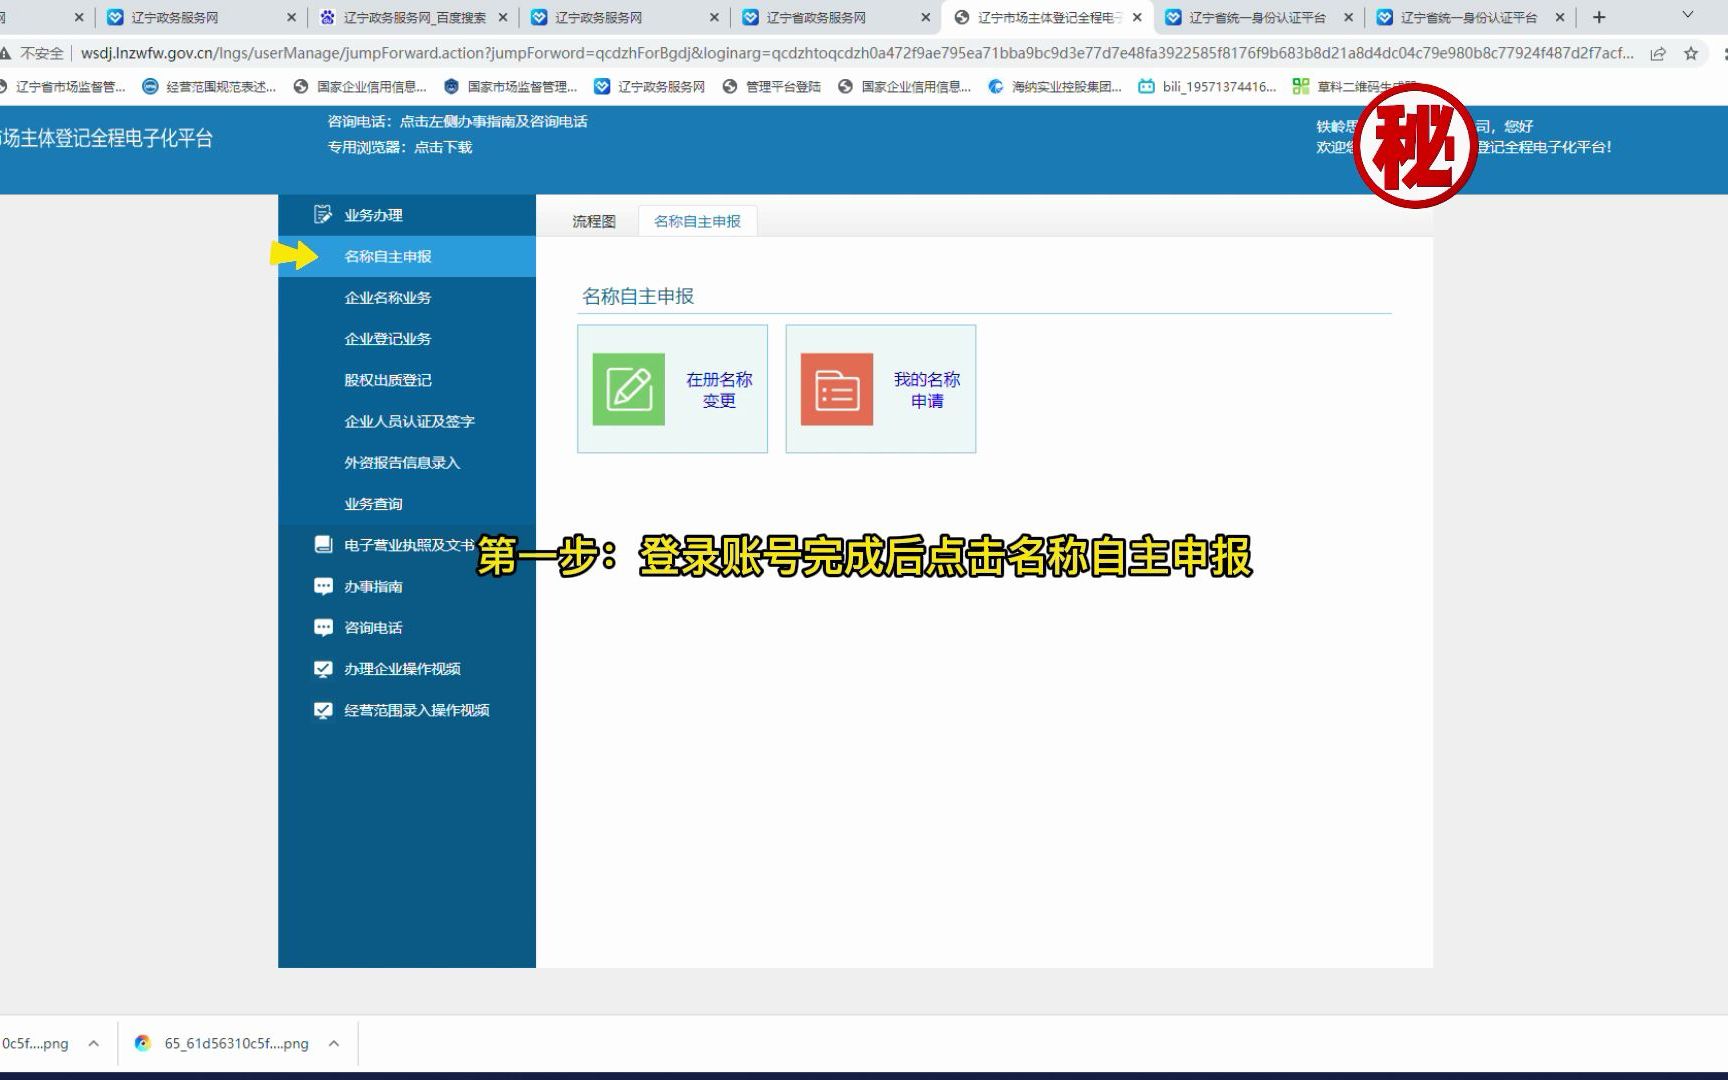Viewport: 1728px width, 1080px height.
Task: Select the 名称自主申报 content tab
Action: [697, 221]
